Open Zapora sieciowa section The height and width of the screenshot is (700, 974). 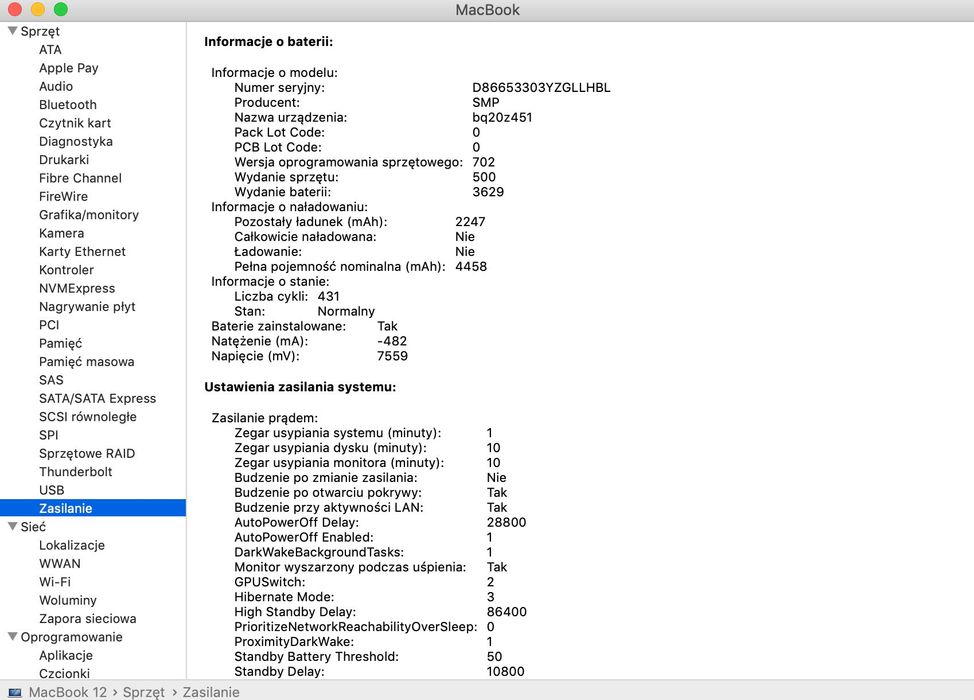pyautogui.click(x=88, y=619)
